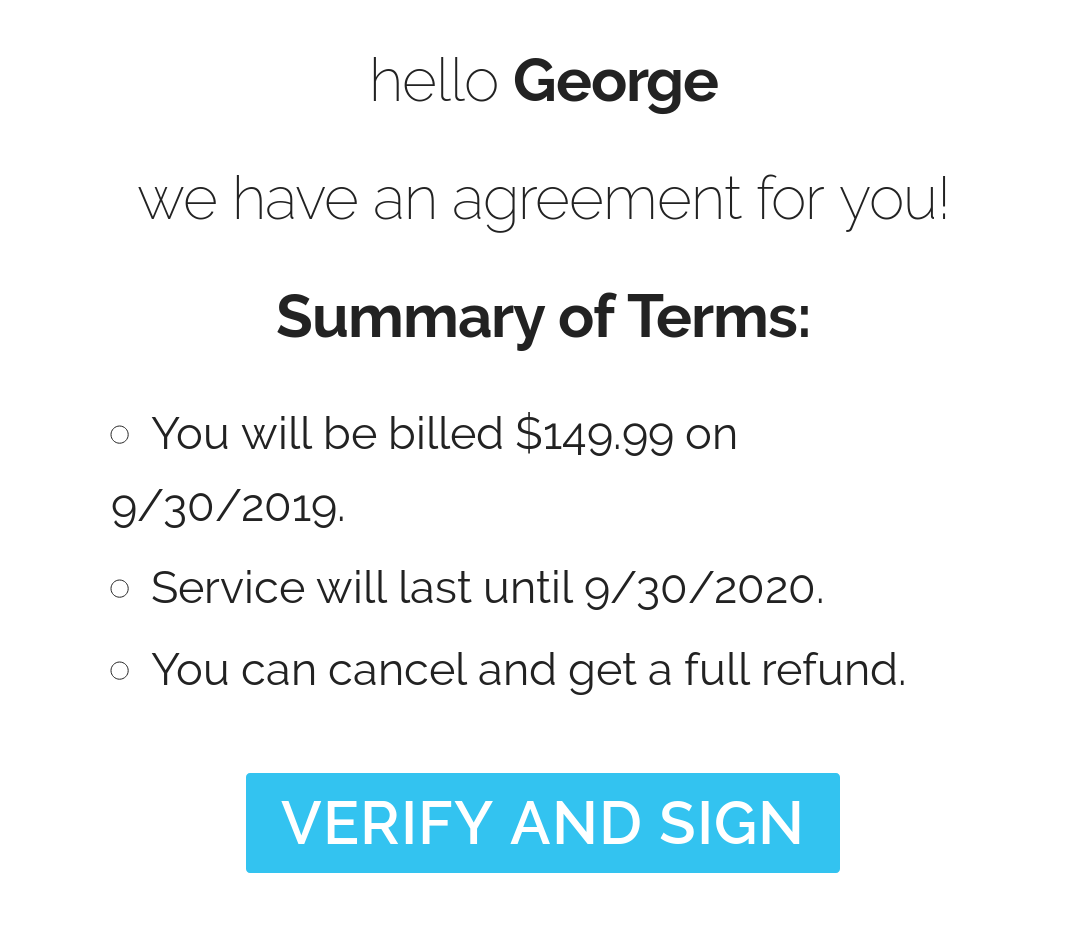
Task: Click the bullet next to Service term
Action: click(x=120, y=588)
